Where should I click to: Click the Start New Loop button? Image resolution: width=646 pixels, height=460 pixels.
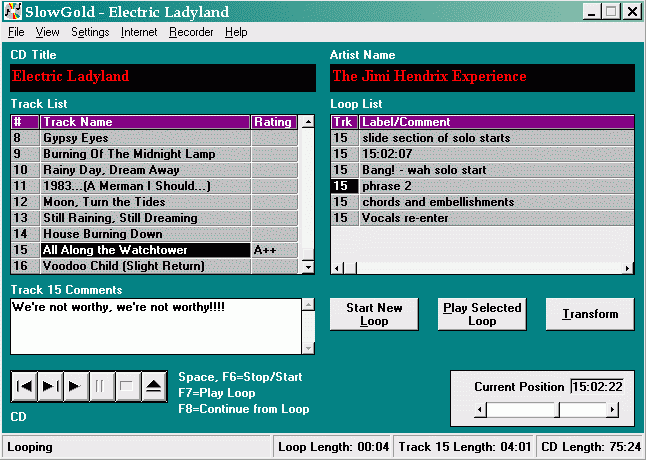coord(374,314)
